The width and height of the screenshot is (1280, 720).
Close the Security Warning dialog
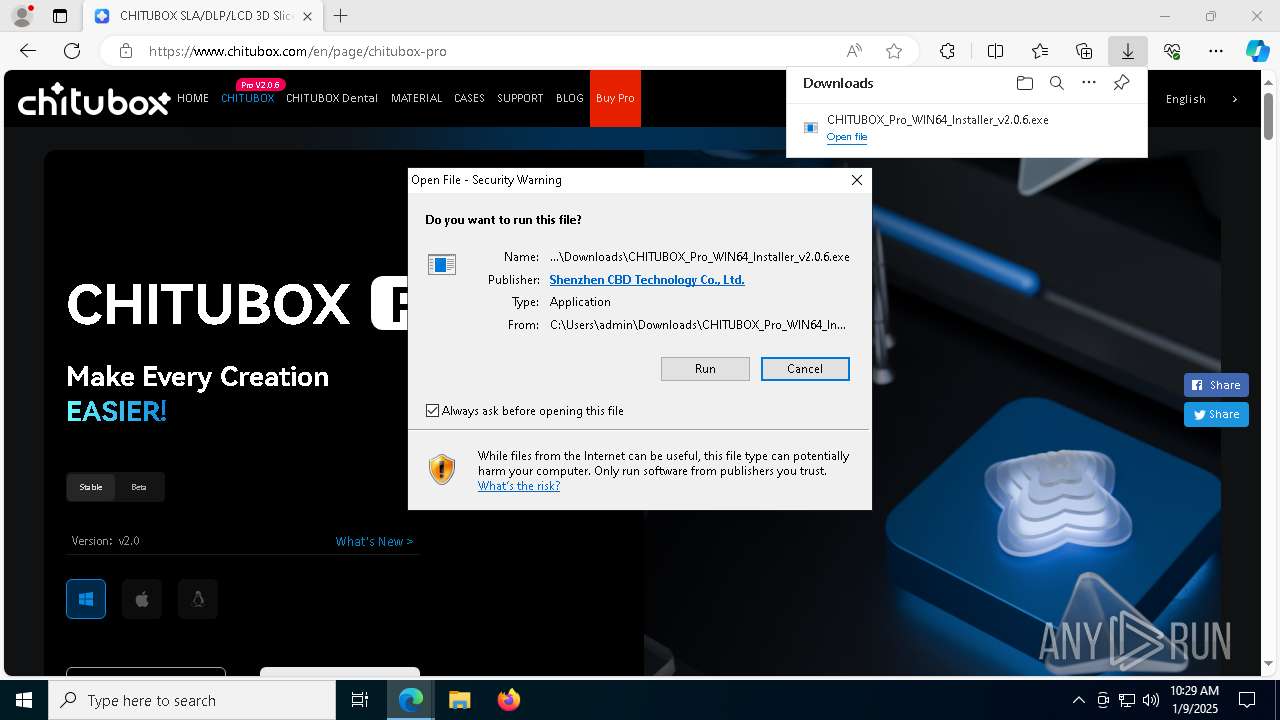[857, 180]
